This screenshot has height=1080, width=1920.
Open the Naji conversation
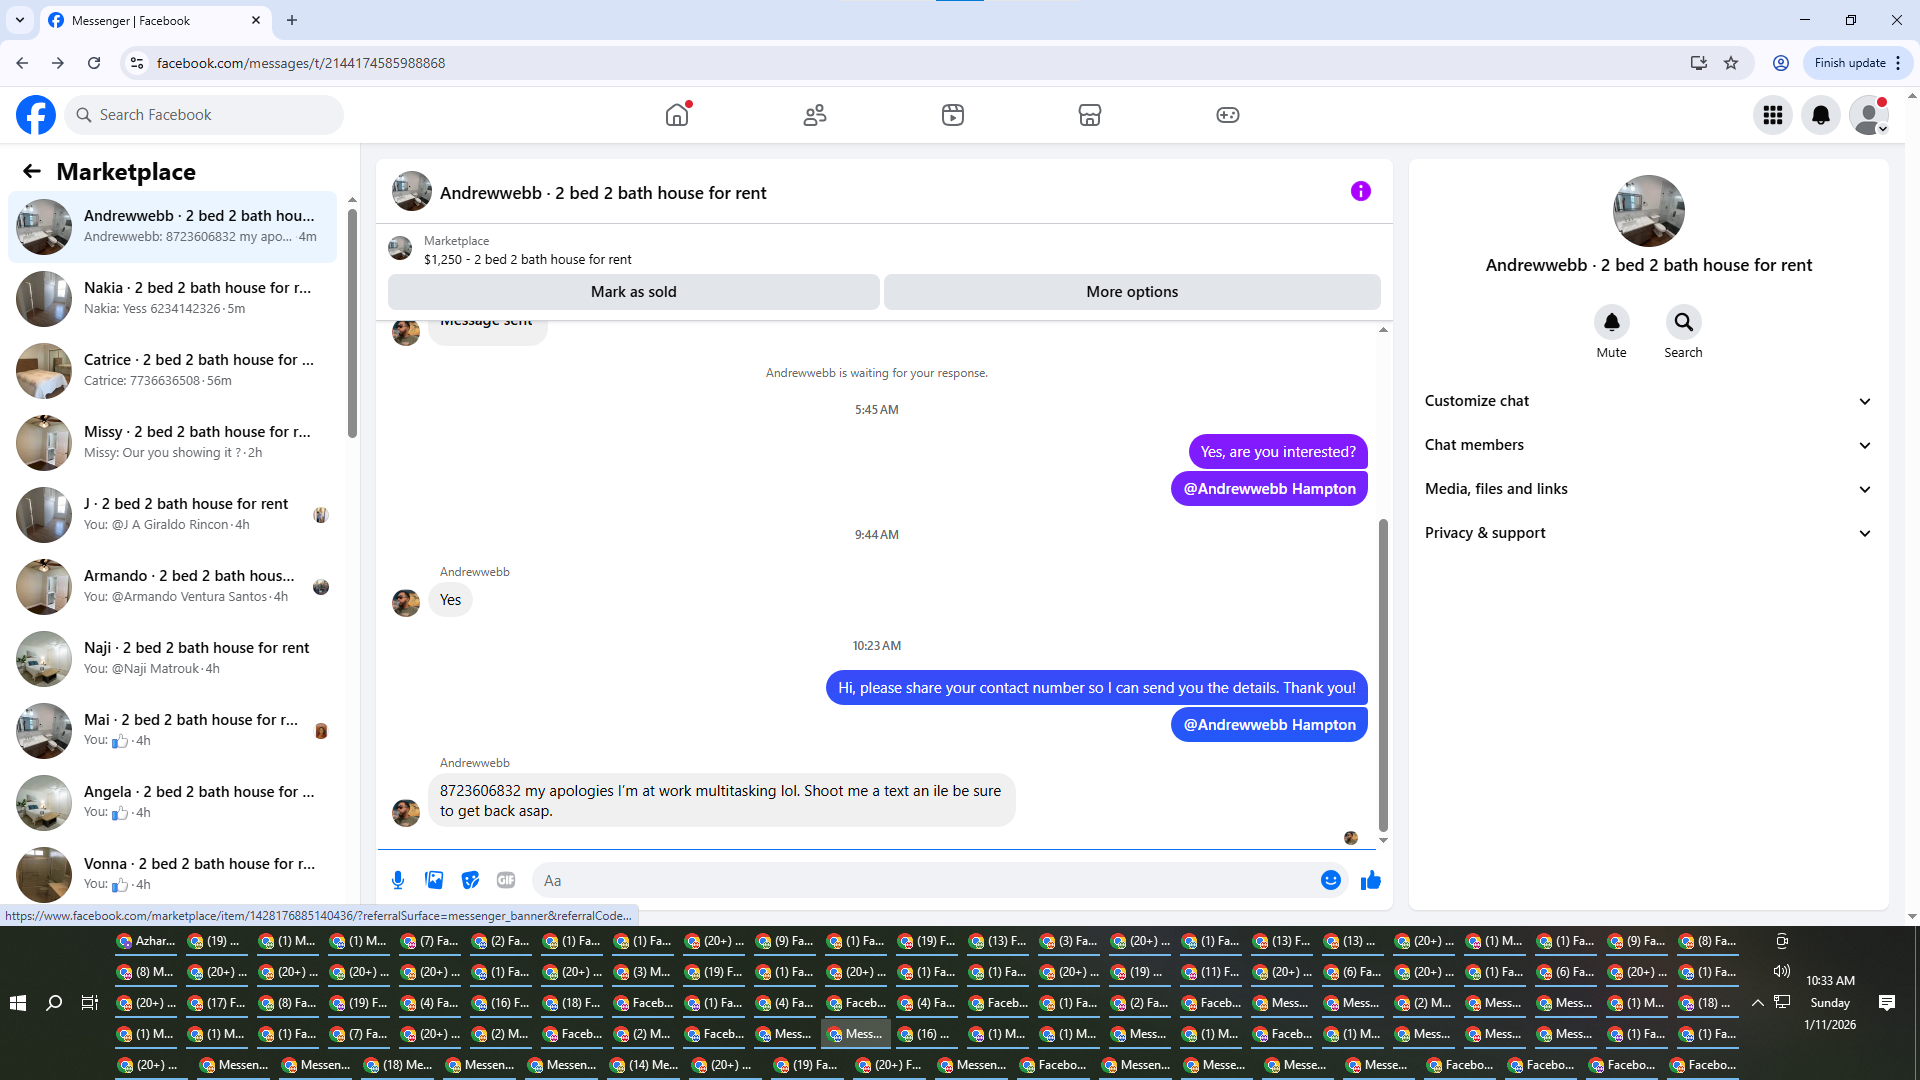[x=172, y=659]
